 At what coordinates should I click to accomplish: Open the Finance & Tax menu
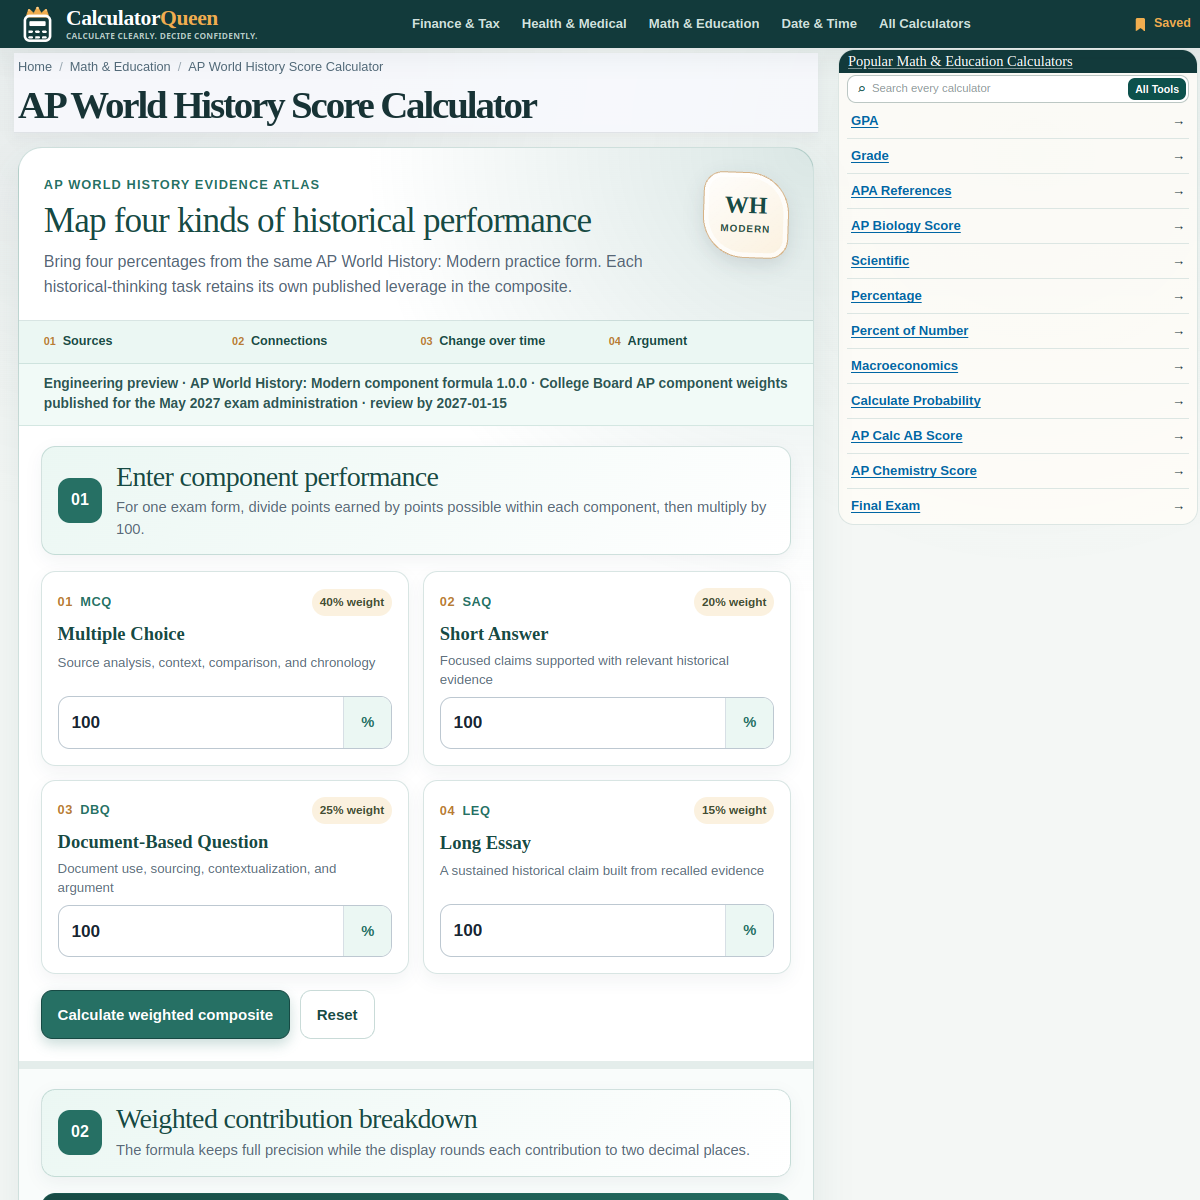coord(456,24)
